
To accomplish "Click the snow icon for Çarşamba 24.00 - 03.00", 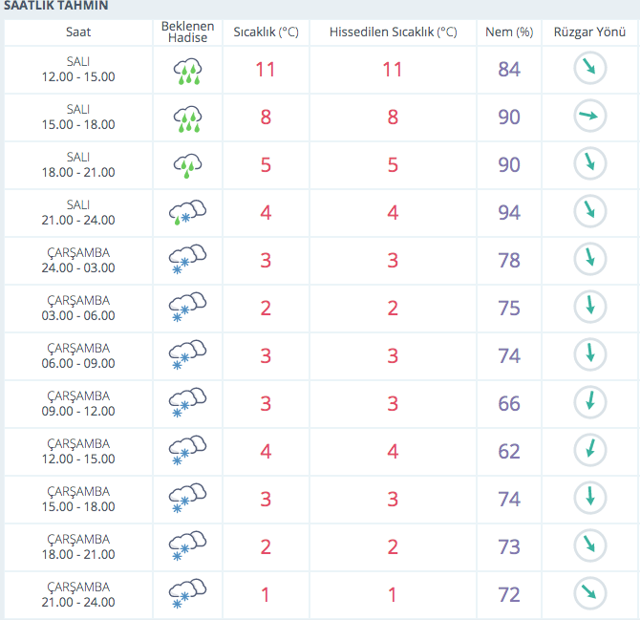I will 187,260.
